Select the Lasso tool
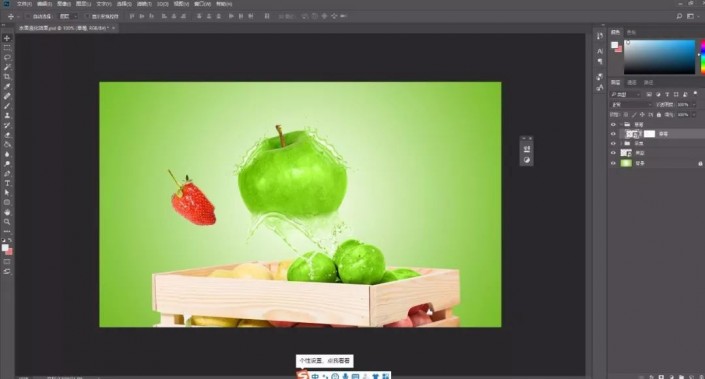 [7, 58]
